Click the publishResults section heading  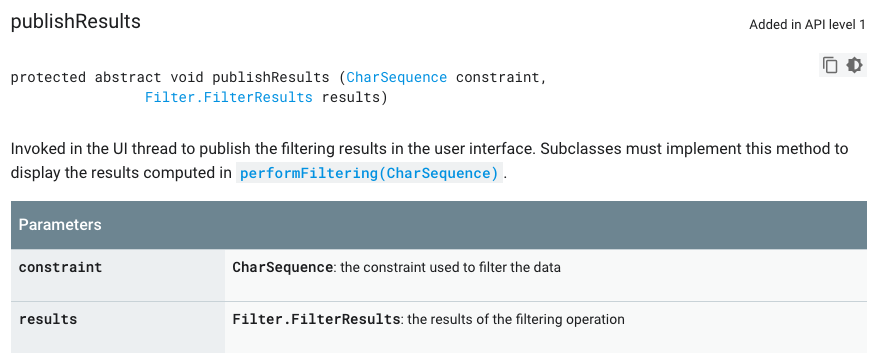coord(76,21)
